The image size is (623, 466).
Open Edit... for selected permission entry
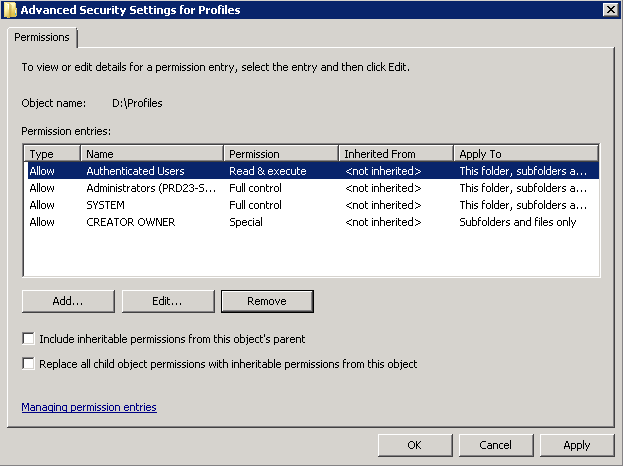pos(168,301)
